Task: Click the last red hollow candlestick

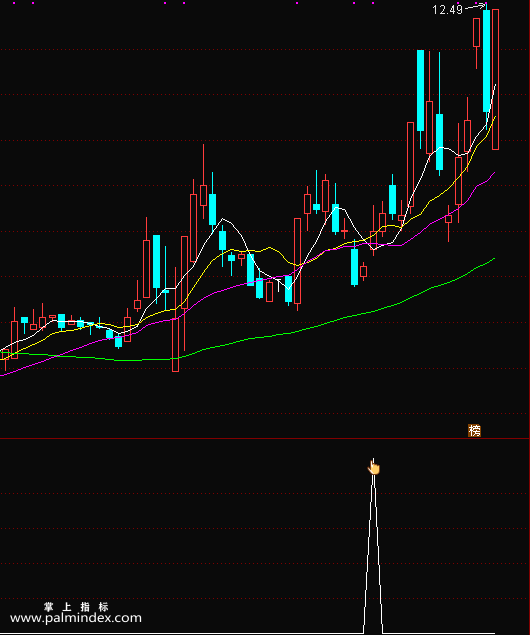Action: [x=496, y=79]
